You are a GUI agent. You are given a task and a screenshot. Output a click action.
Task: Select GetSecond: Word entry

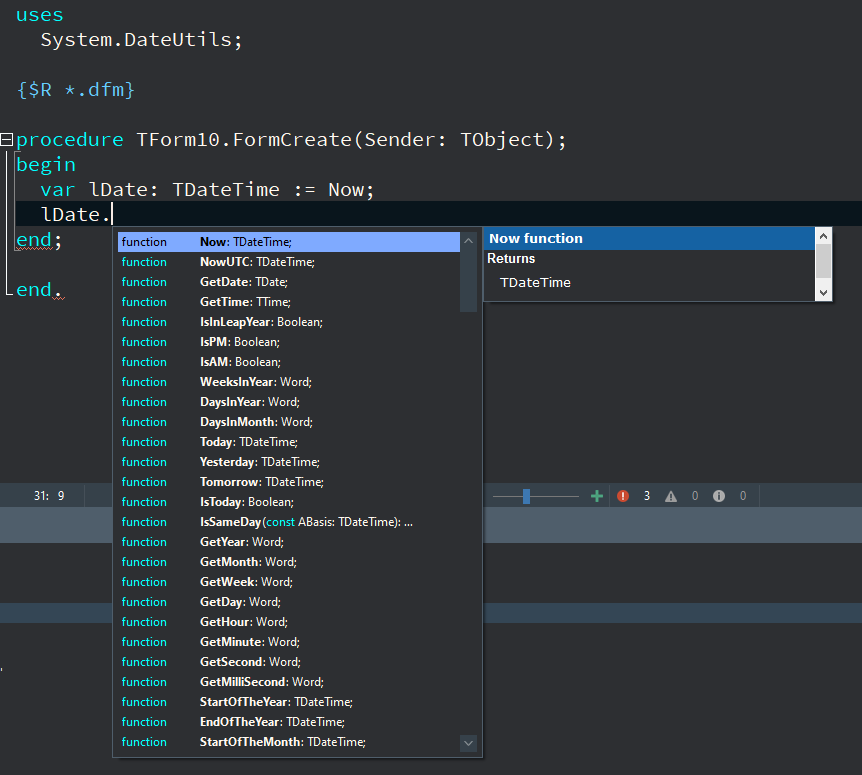pos(289,662)
